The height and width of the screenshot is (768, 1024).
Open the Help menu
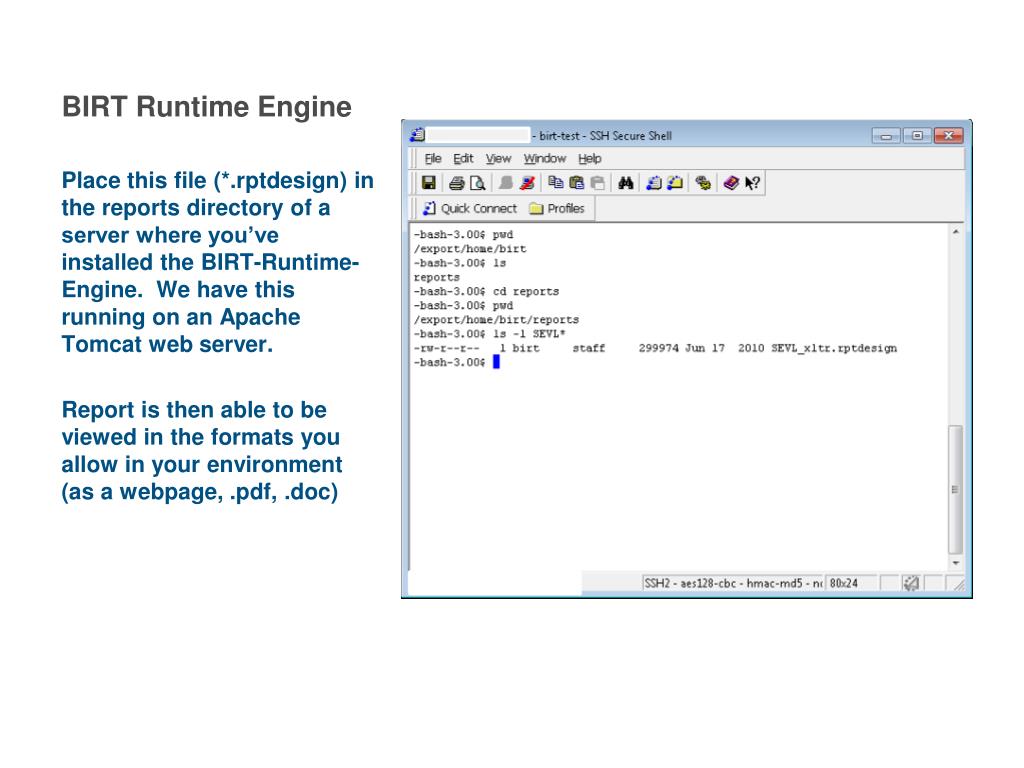click(x=590, y=159)
